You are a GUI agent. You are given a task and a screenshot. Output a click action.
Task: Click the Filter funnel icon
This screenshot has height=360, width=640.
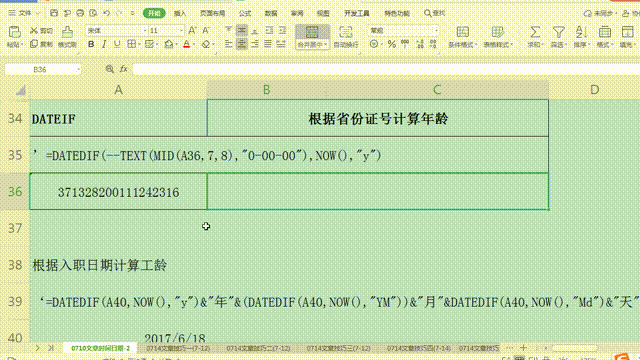coord(558,32)
